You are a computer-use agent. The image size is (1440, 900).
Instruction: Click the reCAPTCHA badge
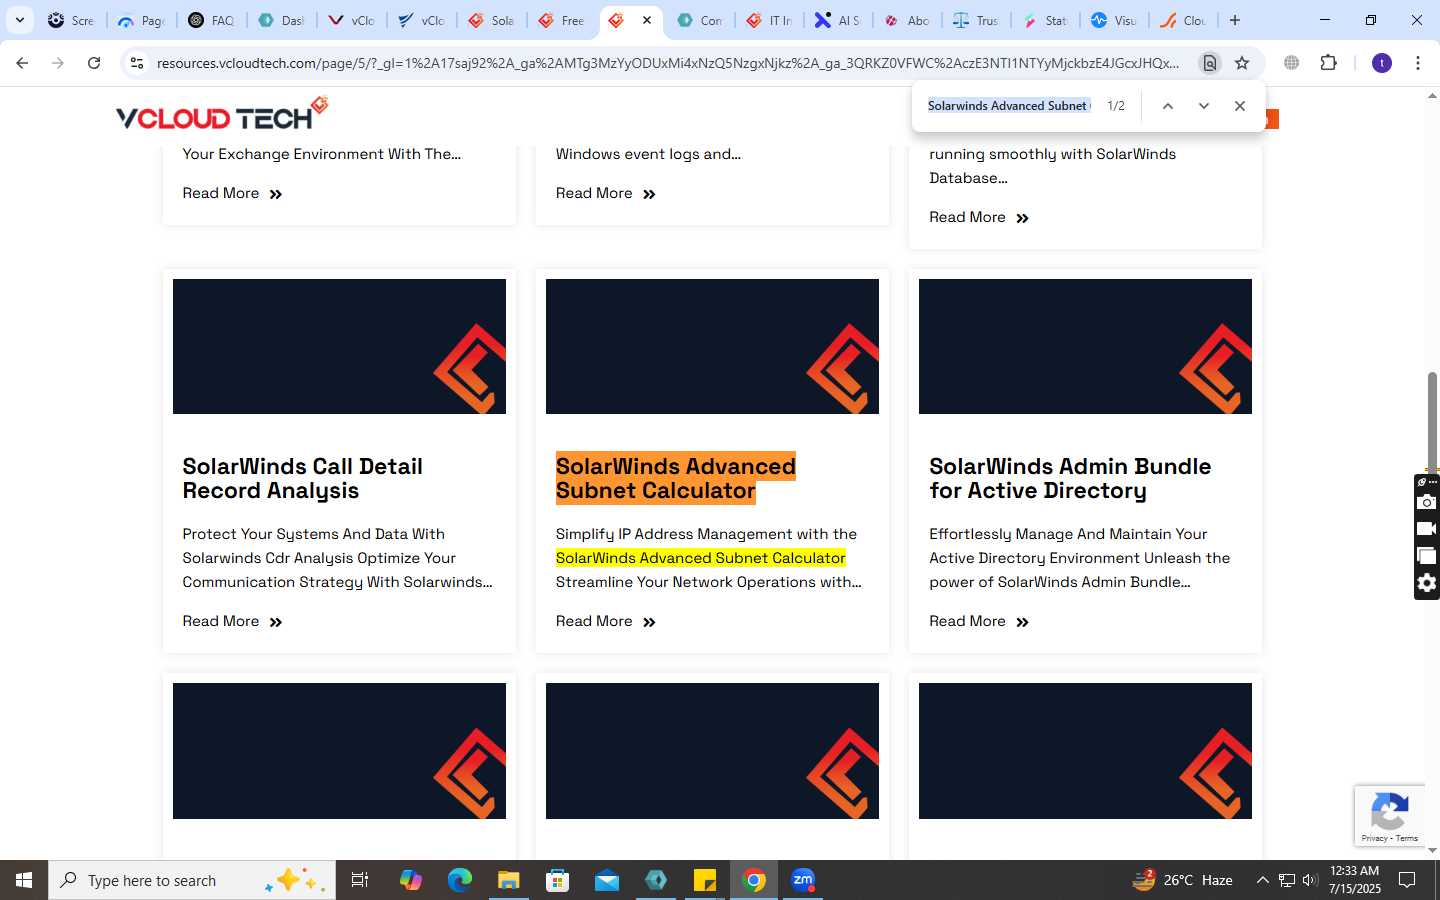click(1390, 816)
